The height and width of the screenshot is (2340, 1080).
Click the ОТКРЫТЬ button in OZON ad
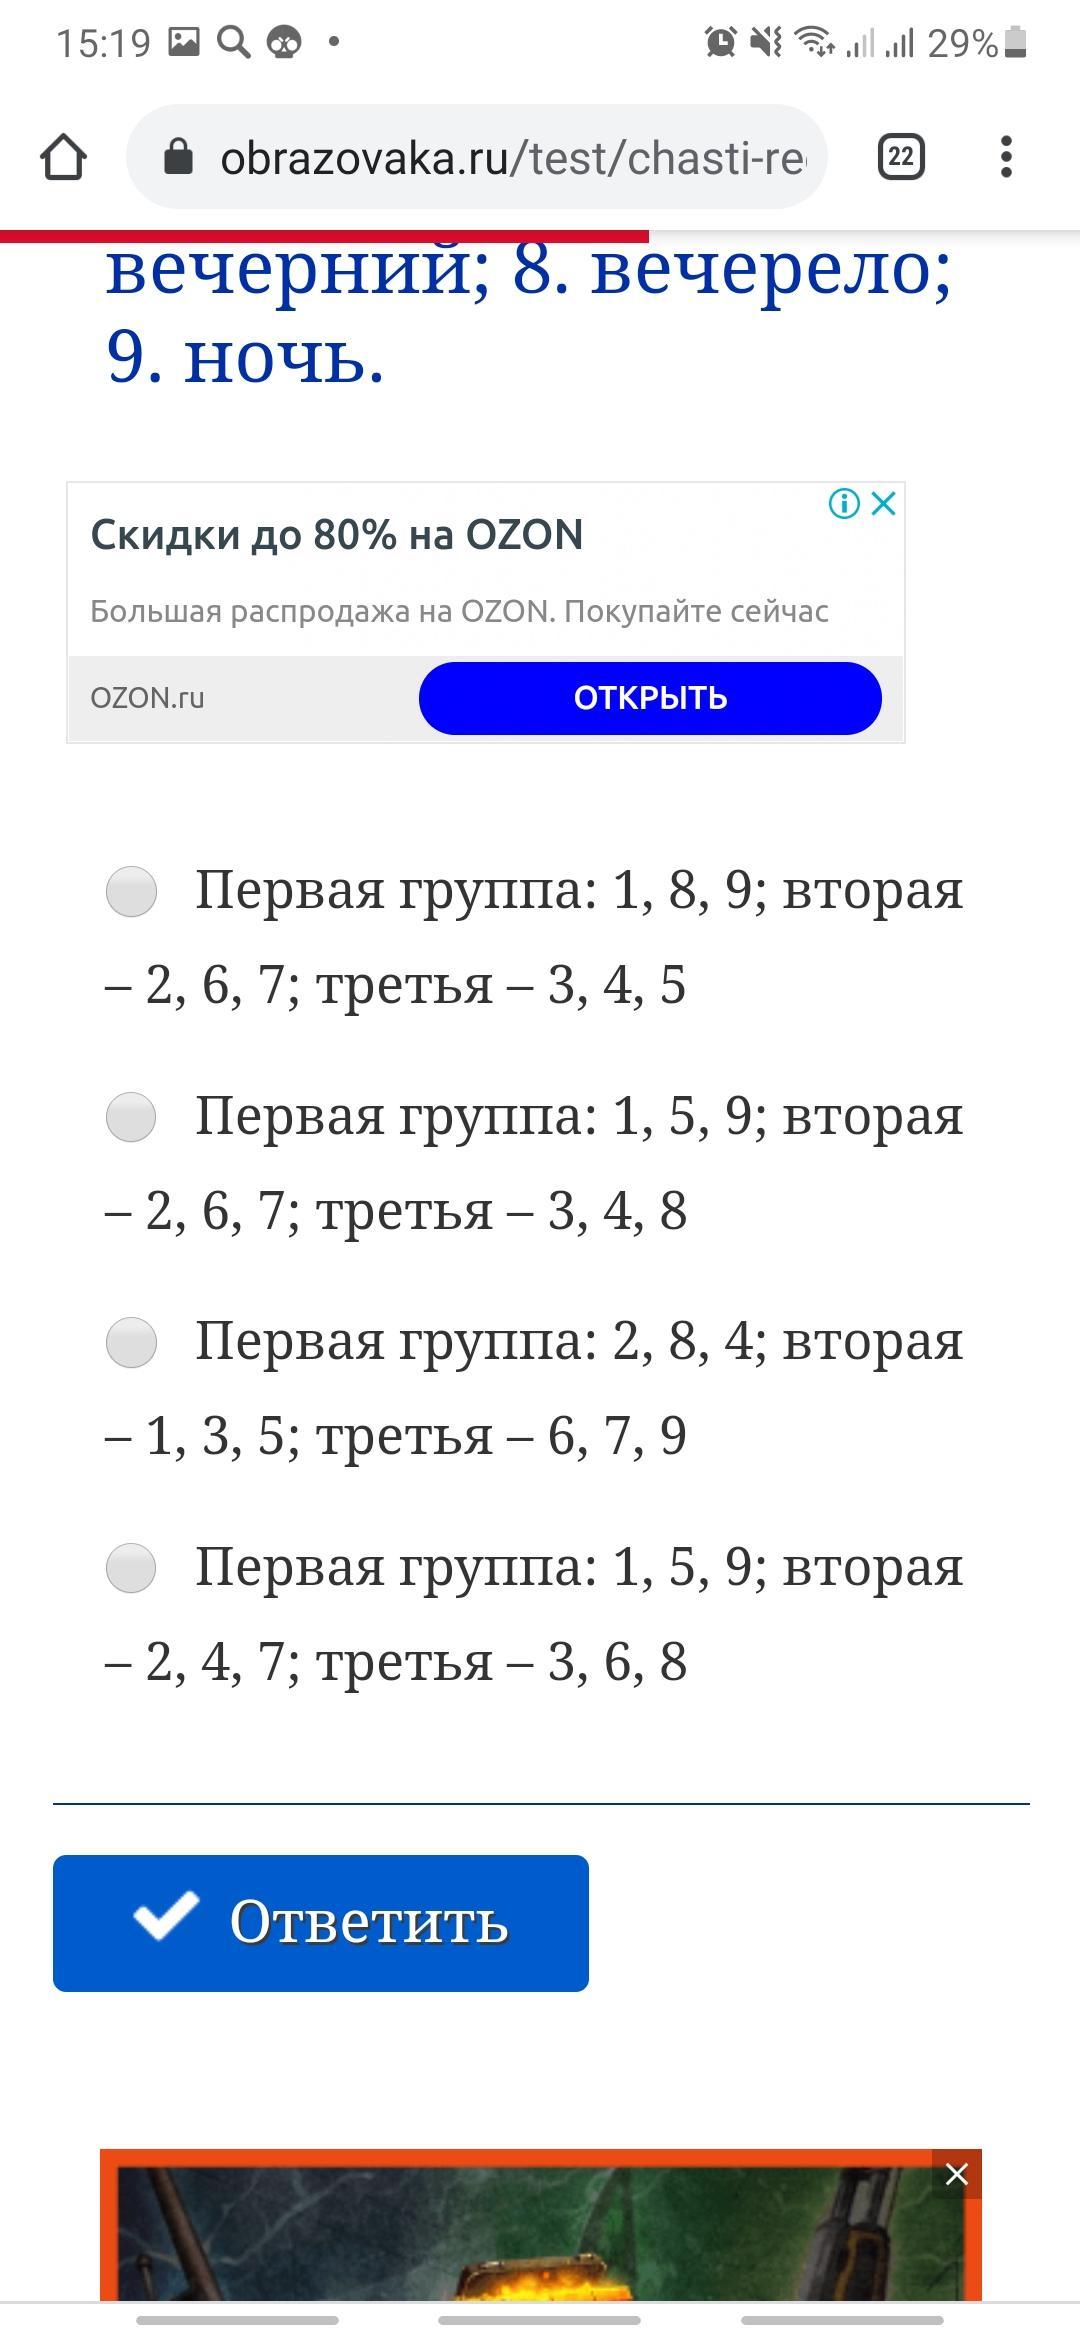[x=650, y=698]
